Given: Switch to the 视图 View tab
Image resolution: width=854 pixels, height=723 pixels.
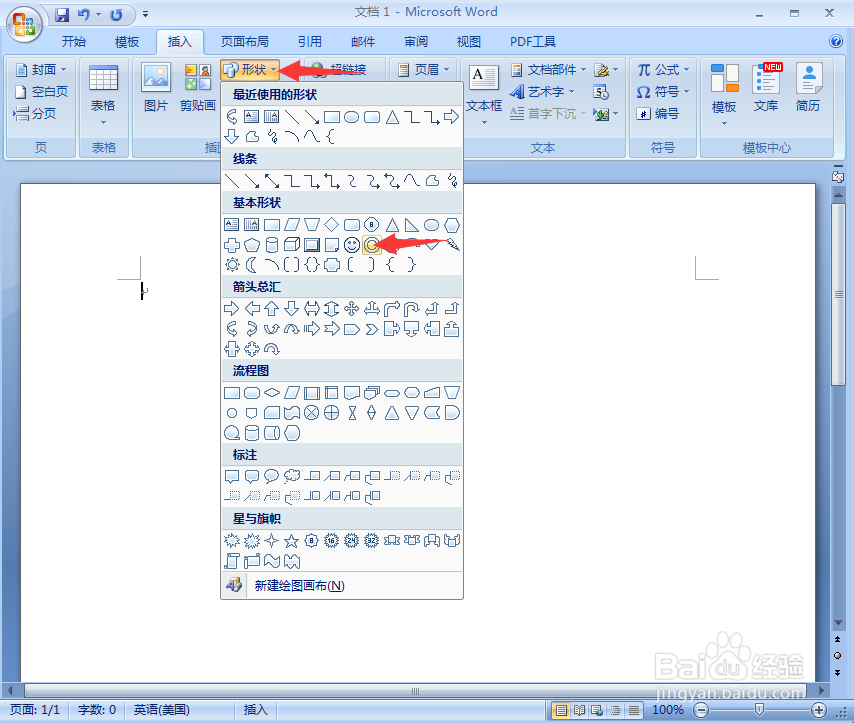Looking at the screenshot, I should tap(468, 41).
